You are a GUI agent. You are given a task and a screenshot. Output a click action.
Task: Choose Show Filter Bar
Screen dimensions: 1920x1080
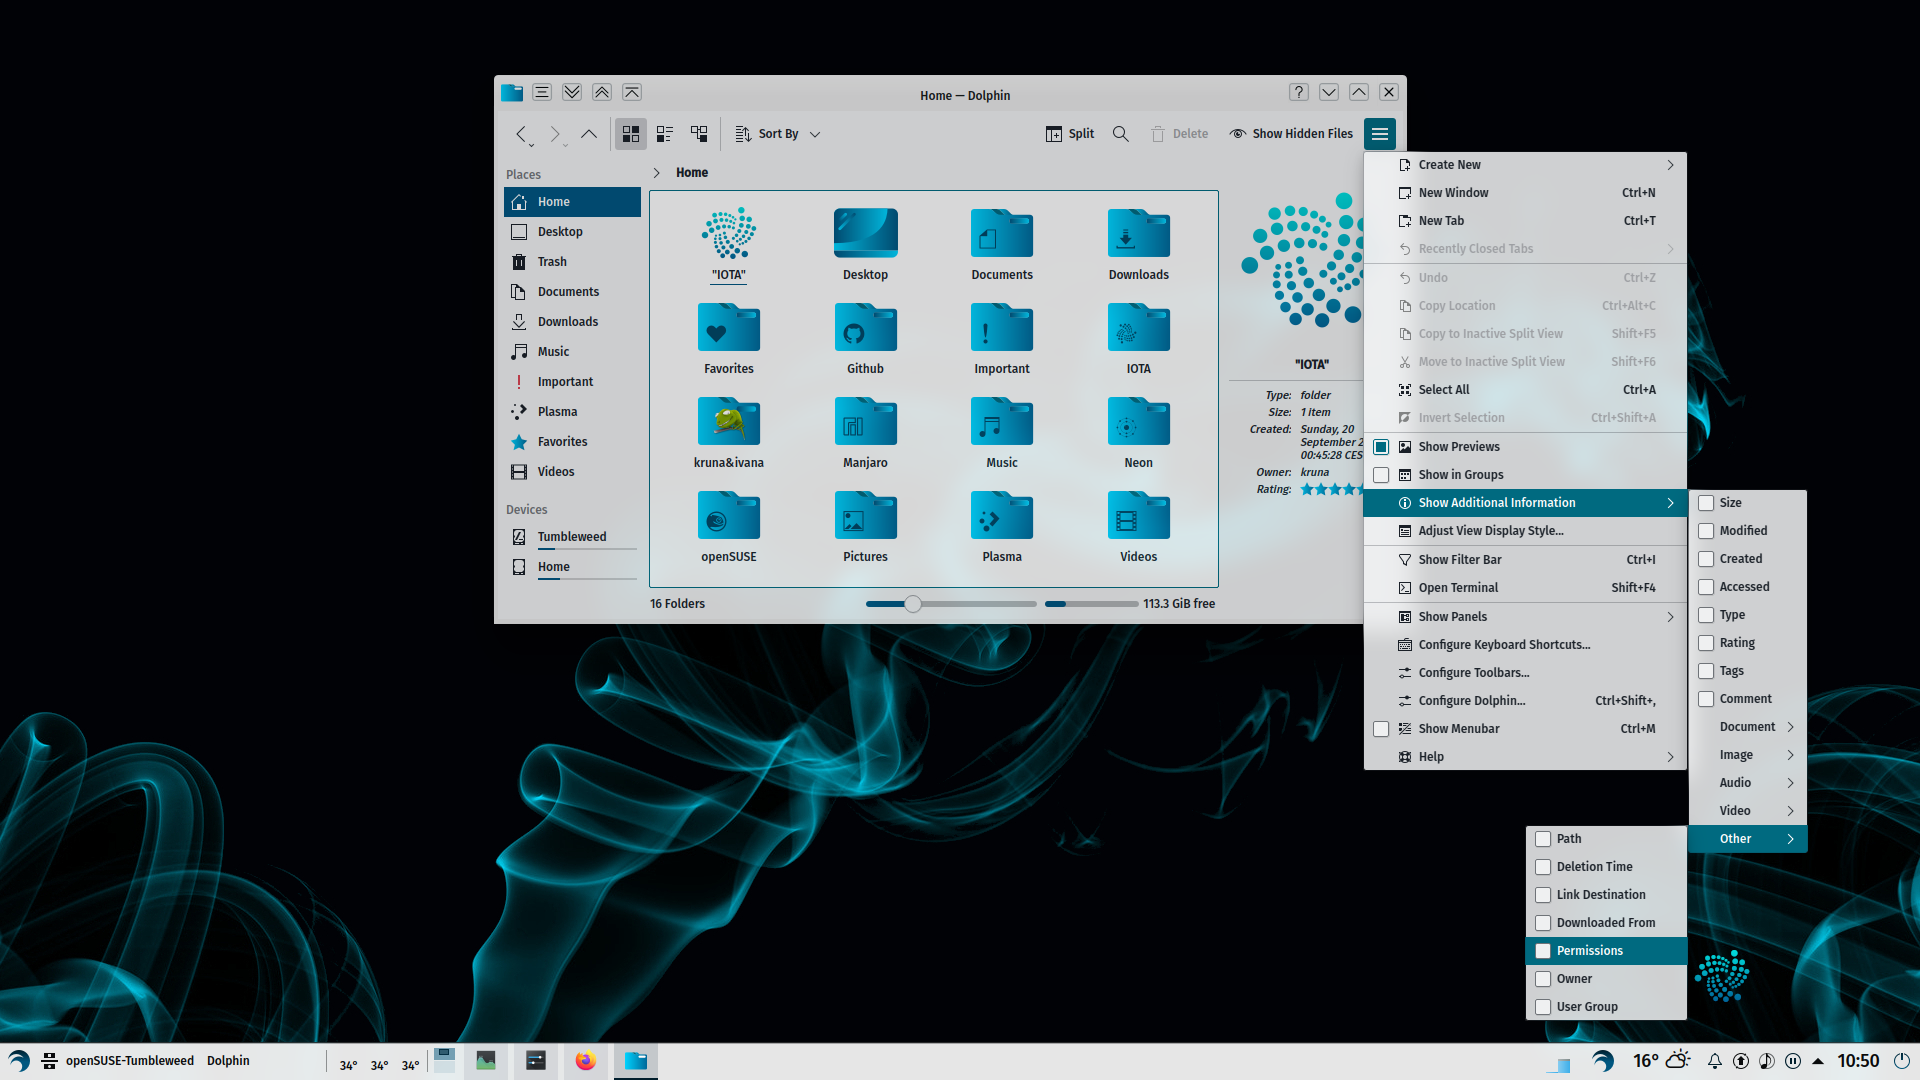1525,560
